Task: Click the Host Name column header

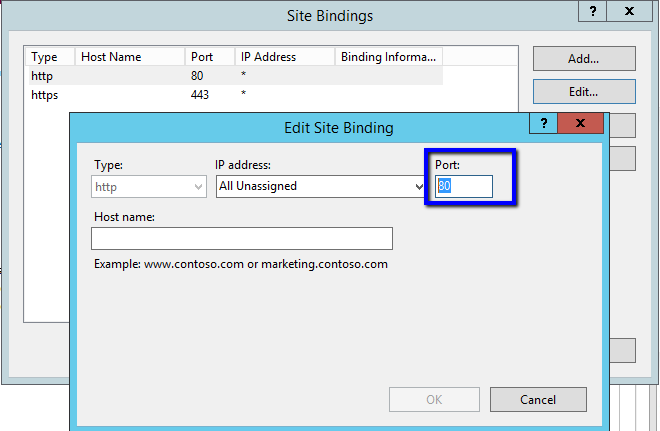Action: (130, 57)
